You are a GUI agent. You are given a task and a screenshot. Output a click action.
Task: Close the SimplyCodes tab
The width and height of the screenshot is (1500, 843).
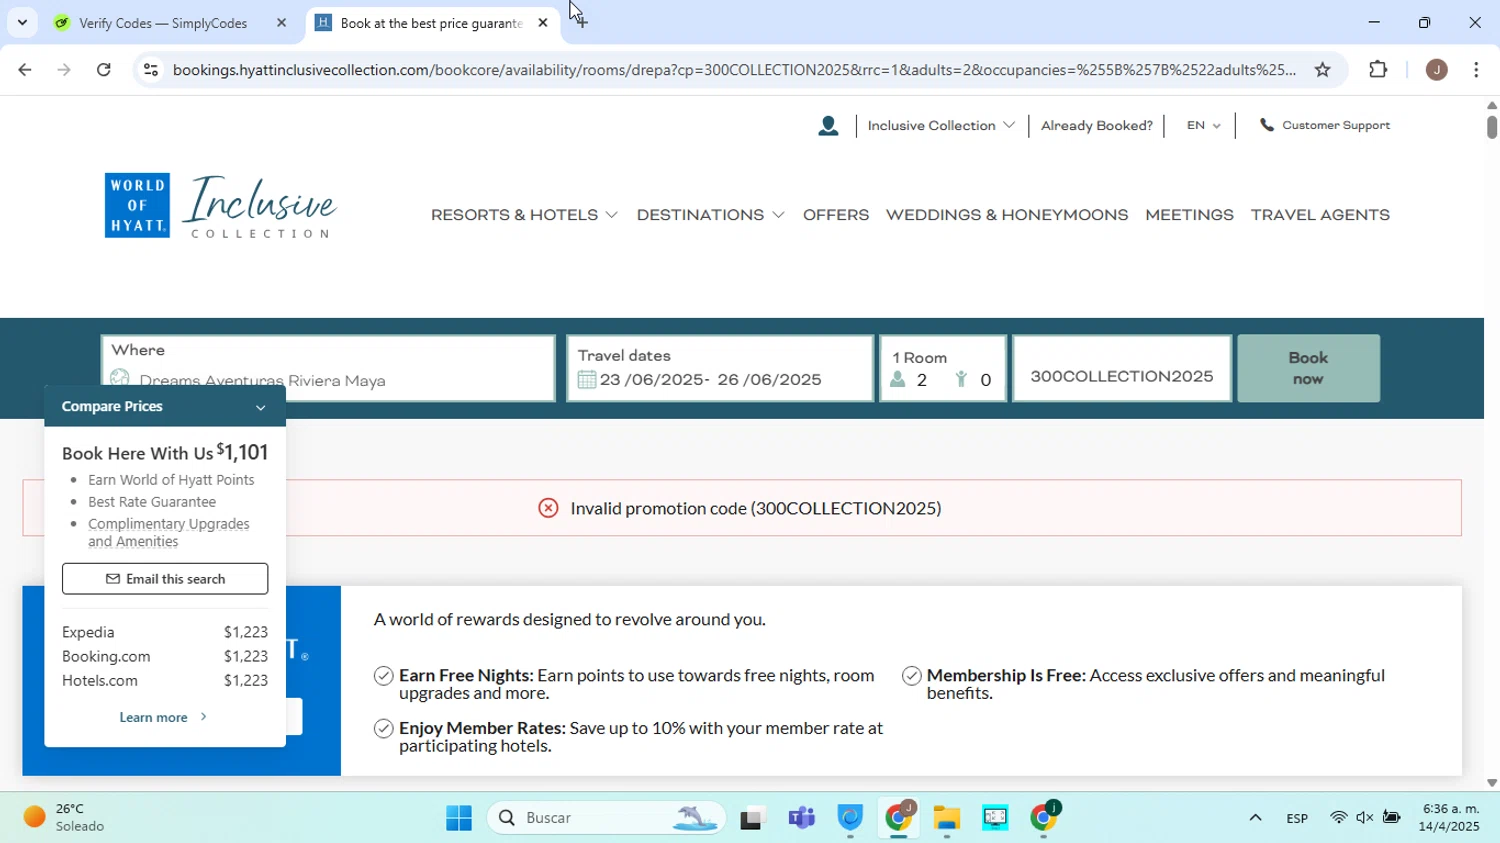click(281, 22)
